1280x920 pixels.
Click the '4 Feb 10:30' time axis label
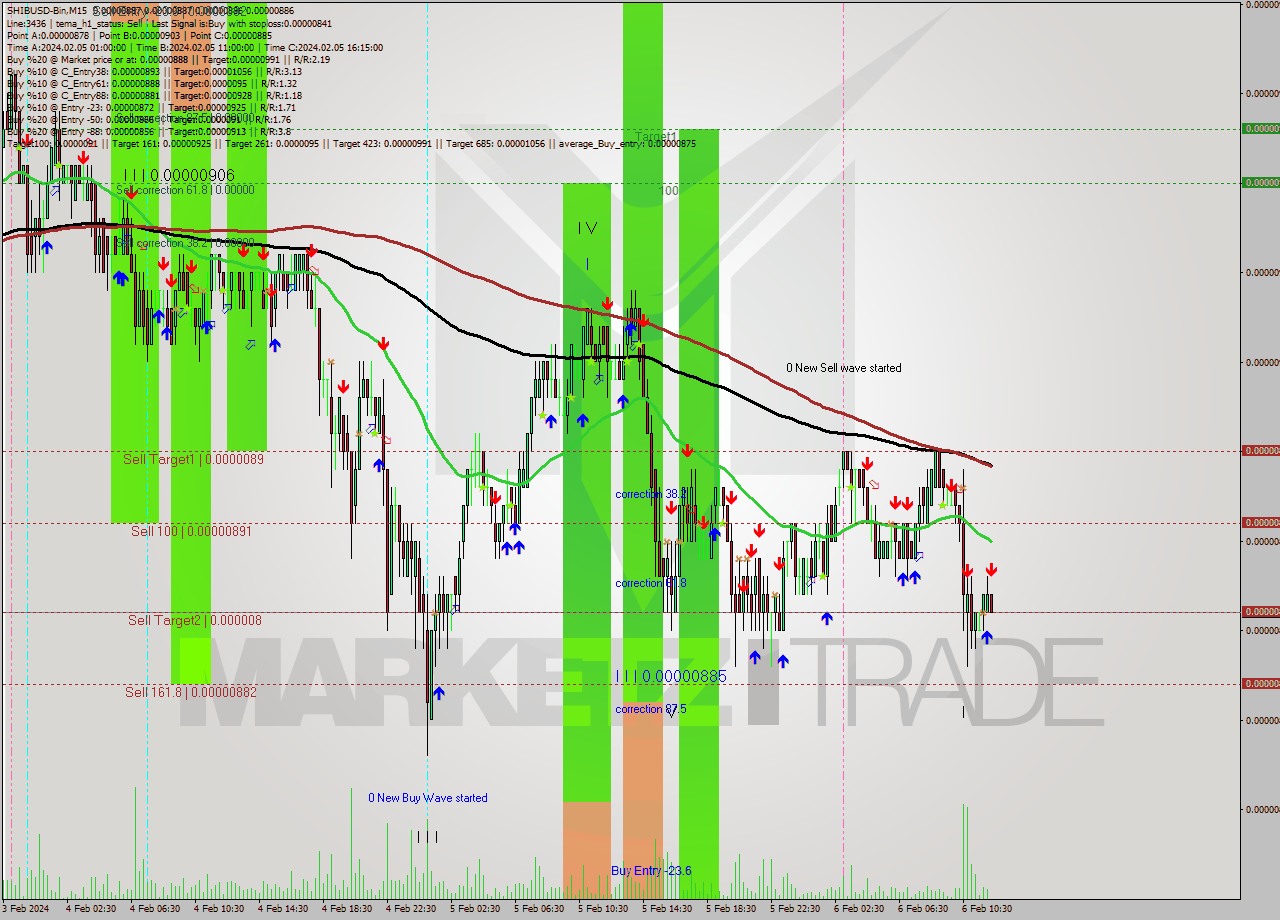218,909
